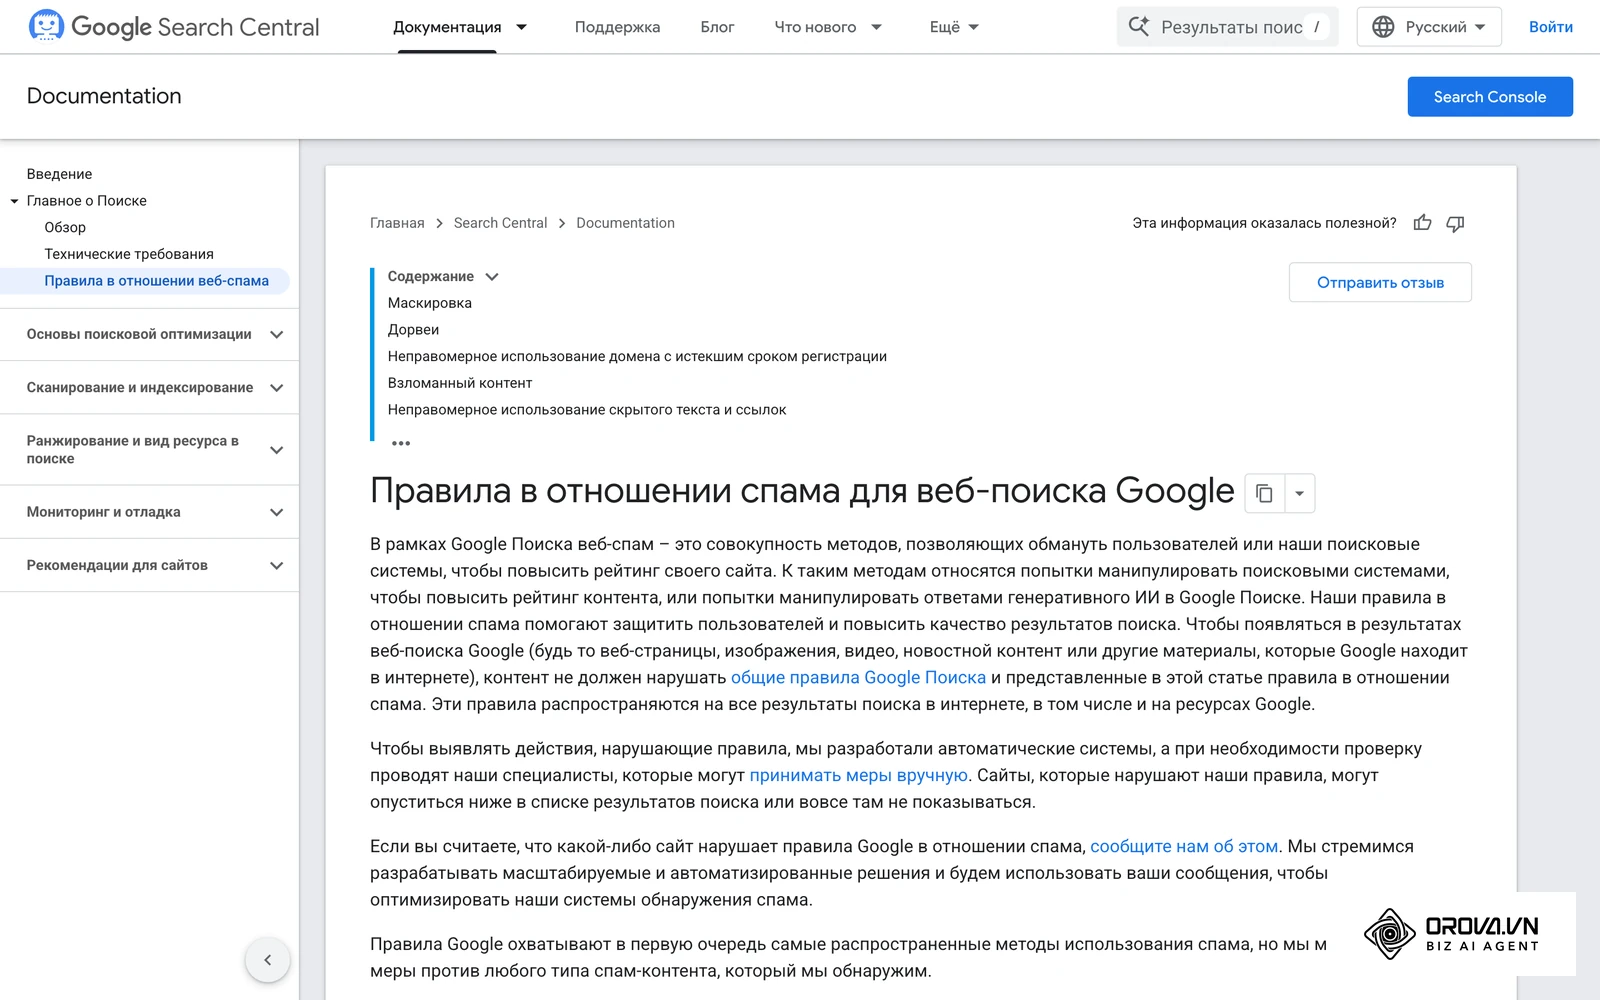Copy page using the copy icon

coord(1264,493)
